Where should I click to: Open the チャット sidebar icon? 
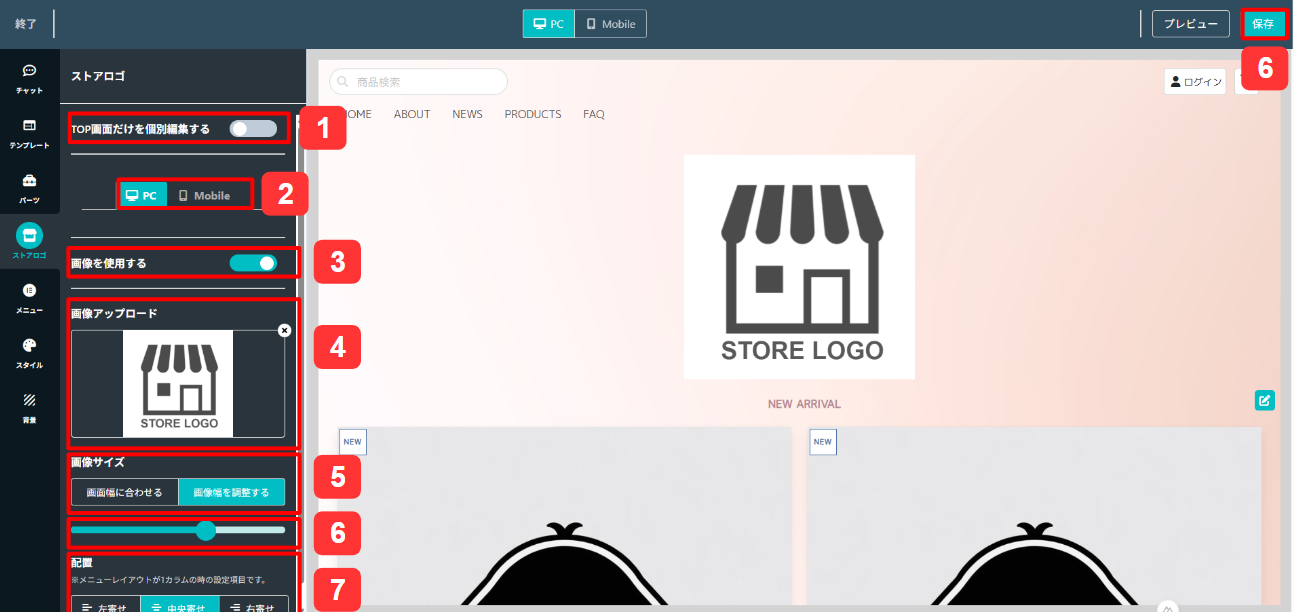tap(29, 79)
